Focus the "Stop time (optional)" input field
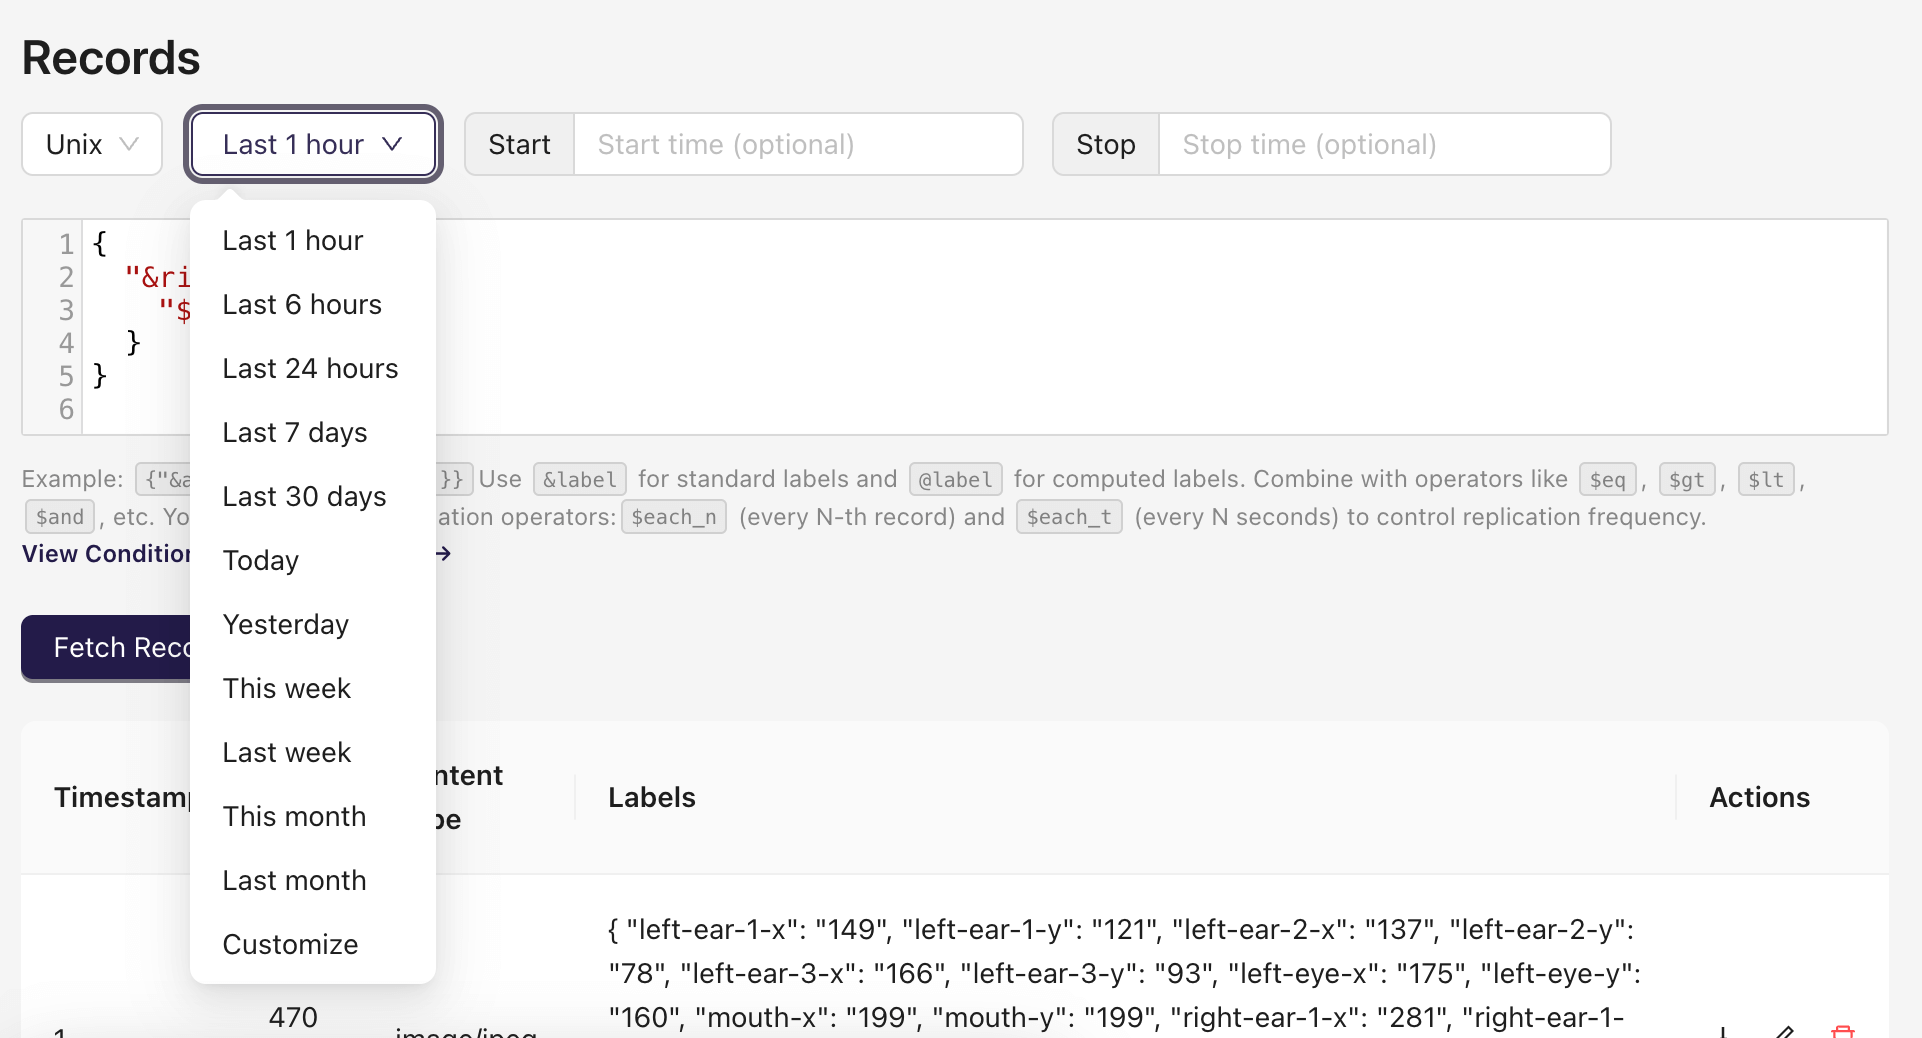This screenshot has width=1922, height=1038. (1384, 144)
